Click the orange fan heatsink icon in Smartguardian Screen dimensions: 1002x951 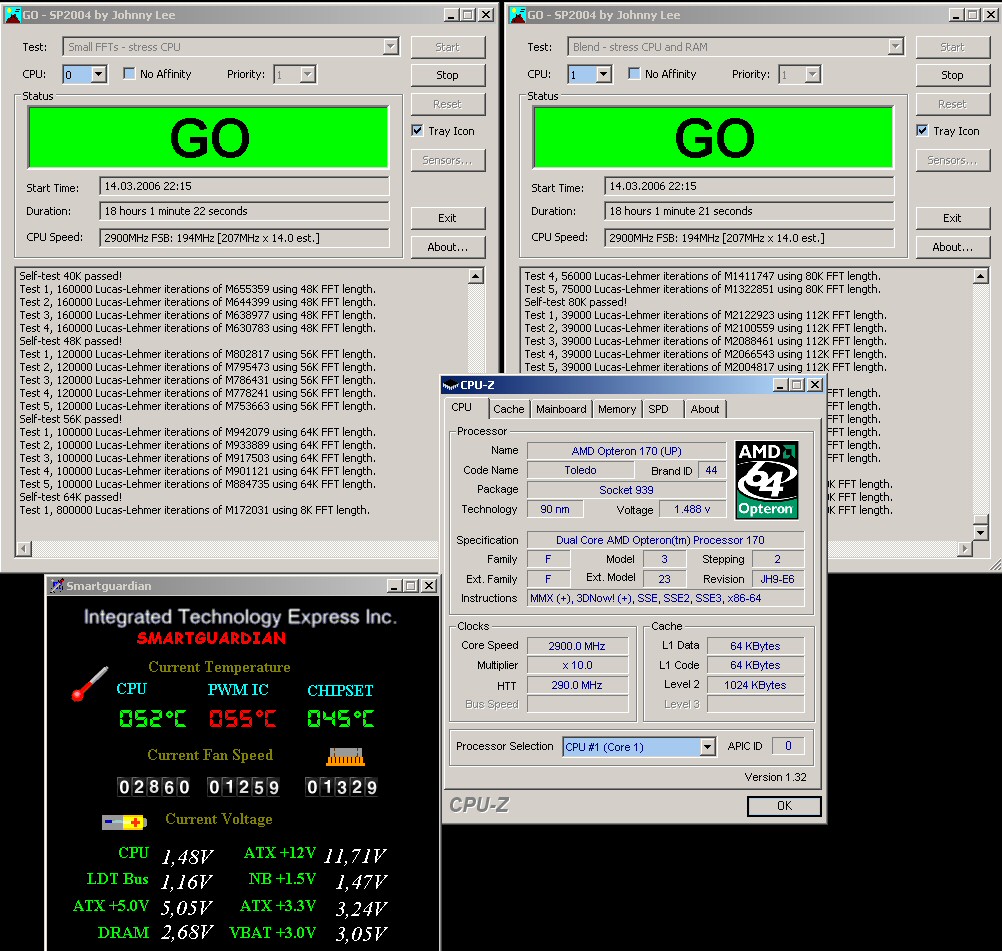click(345, 757)
